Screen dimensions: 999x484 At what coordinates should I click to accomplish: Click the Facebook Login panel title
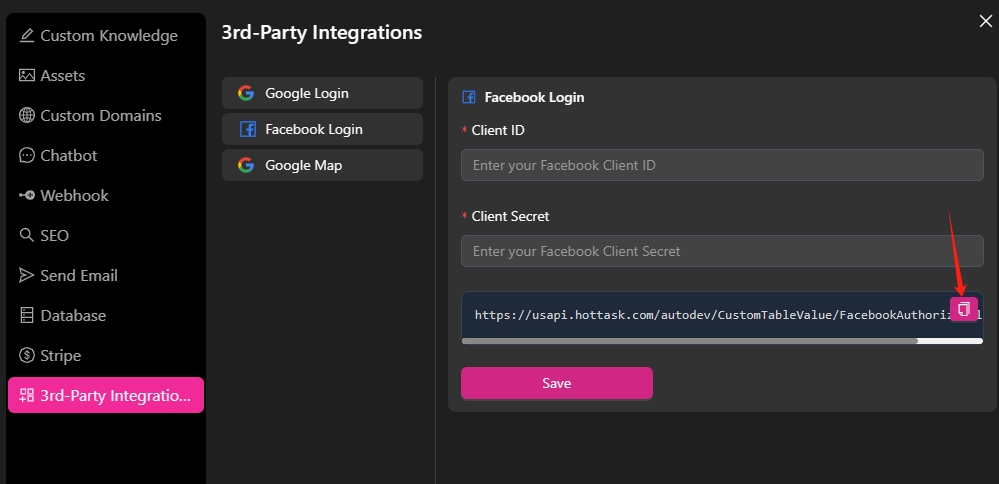coord(535,97)
